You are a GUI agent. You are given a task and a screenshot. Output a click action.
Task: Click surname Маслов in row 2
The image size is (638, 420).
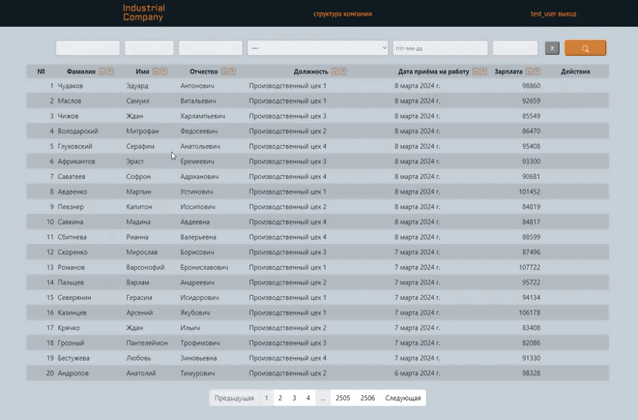[69, 101]
